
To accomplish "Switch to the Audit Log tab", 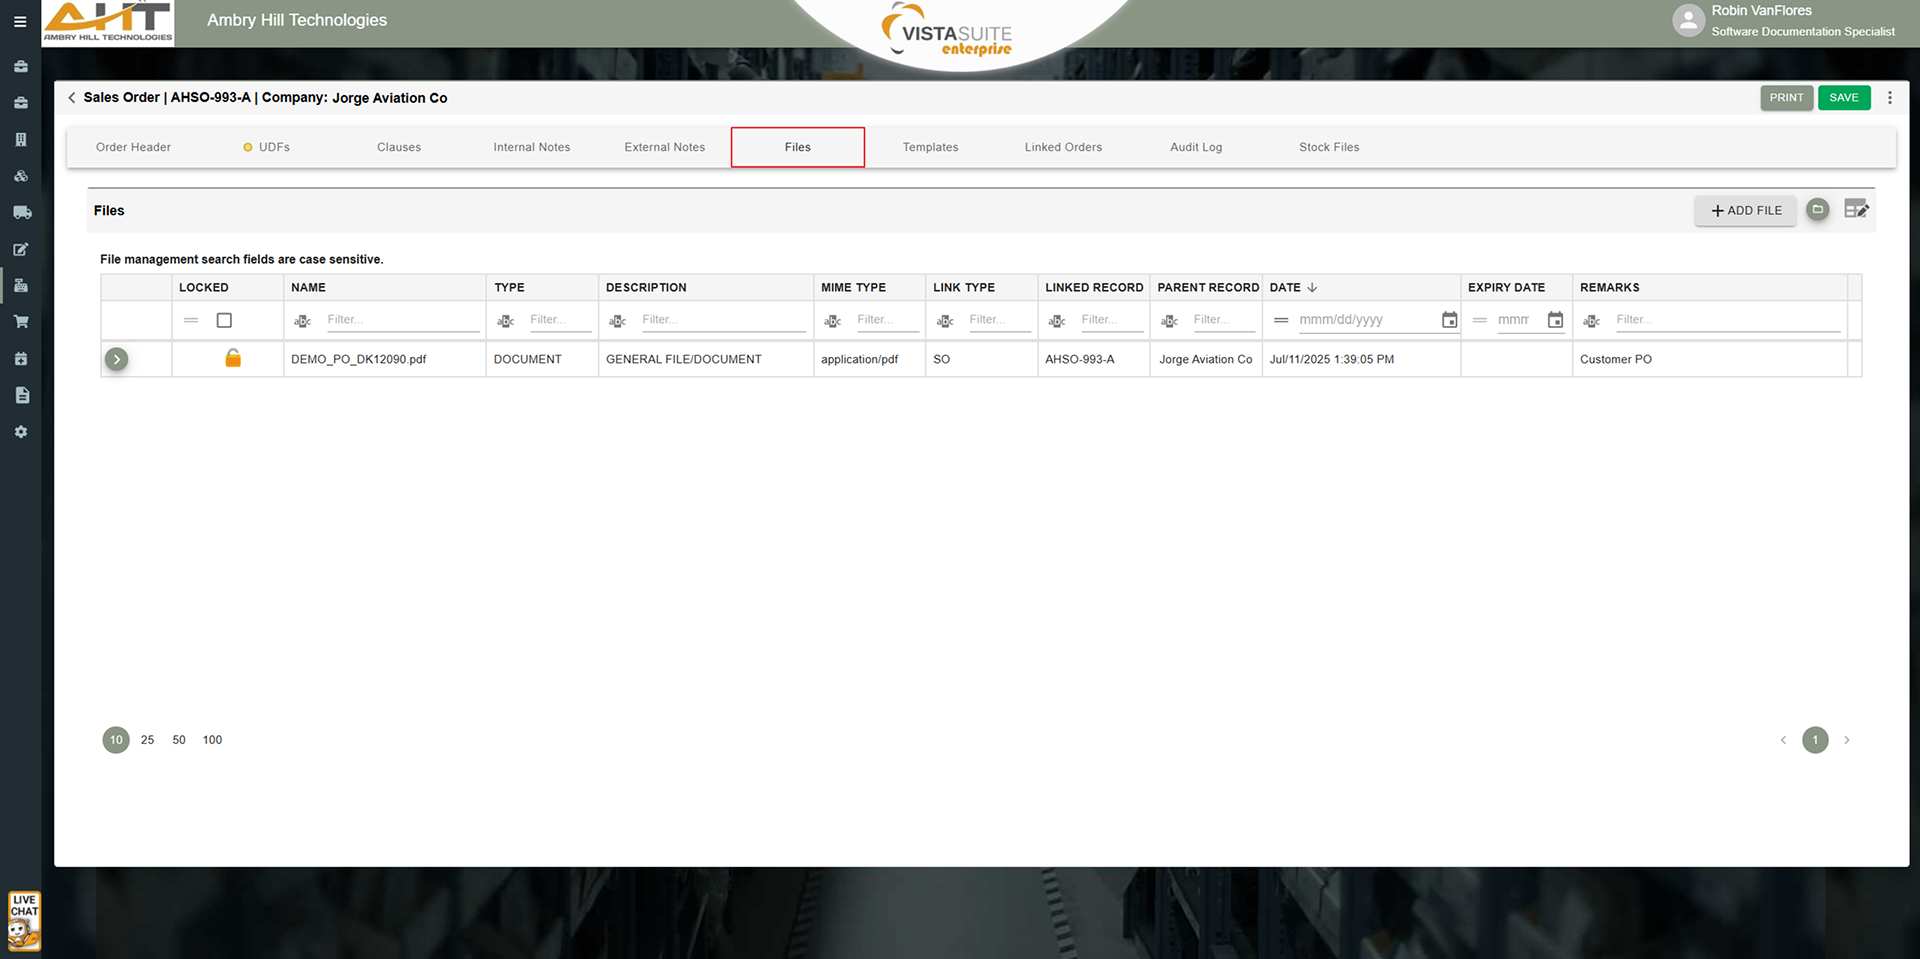I will point(1196,147).
